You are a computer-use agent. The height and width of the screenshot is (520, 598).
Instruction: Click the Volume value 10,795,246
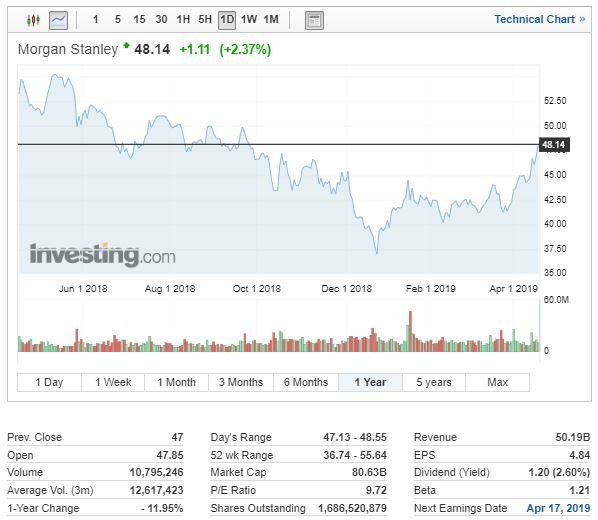coord(156,472)
